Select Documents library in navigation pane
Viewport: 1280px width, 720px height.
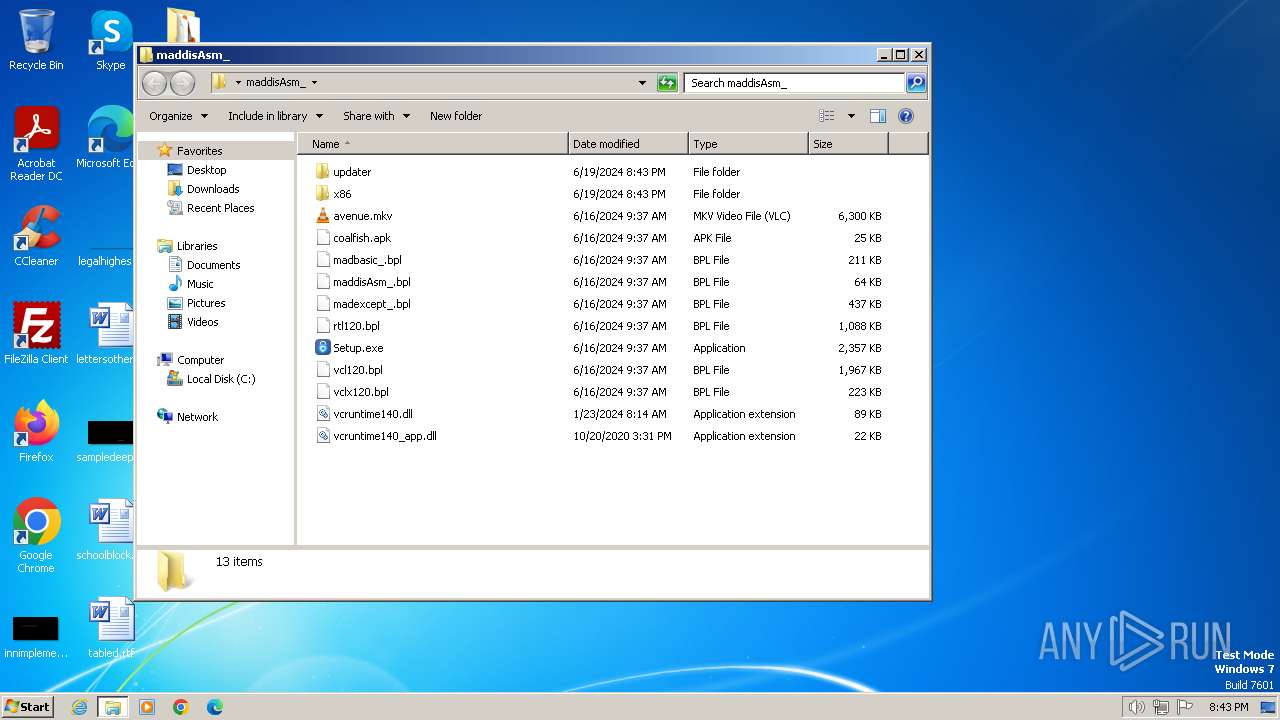click(213, 265)
